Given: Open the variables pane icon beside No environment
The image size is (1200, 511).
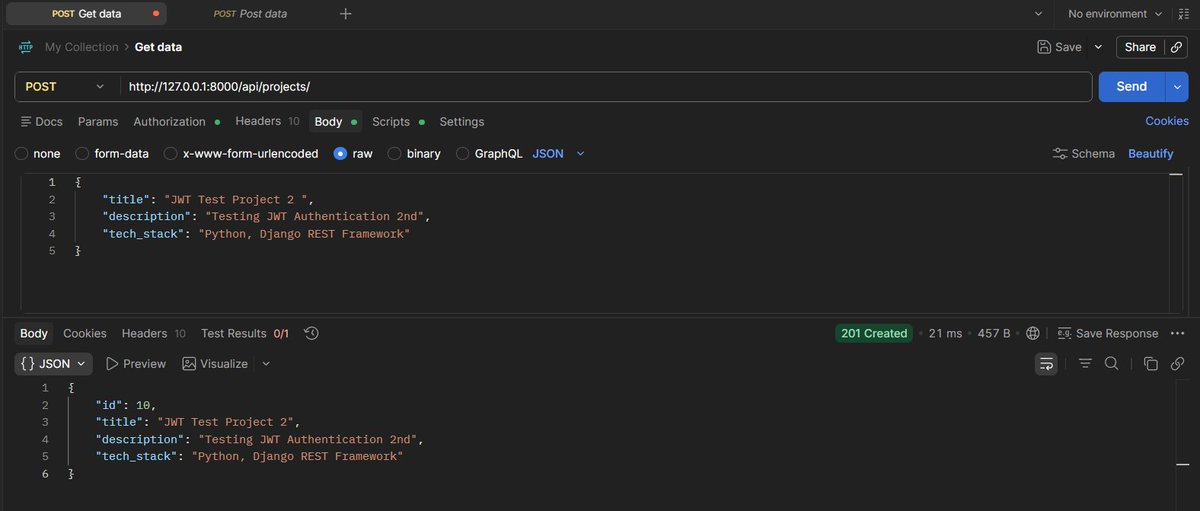Looking at the screenshot, I should [x=1182, y=14].
